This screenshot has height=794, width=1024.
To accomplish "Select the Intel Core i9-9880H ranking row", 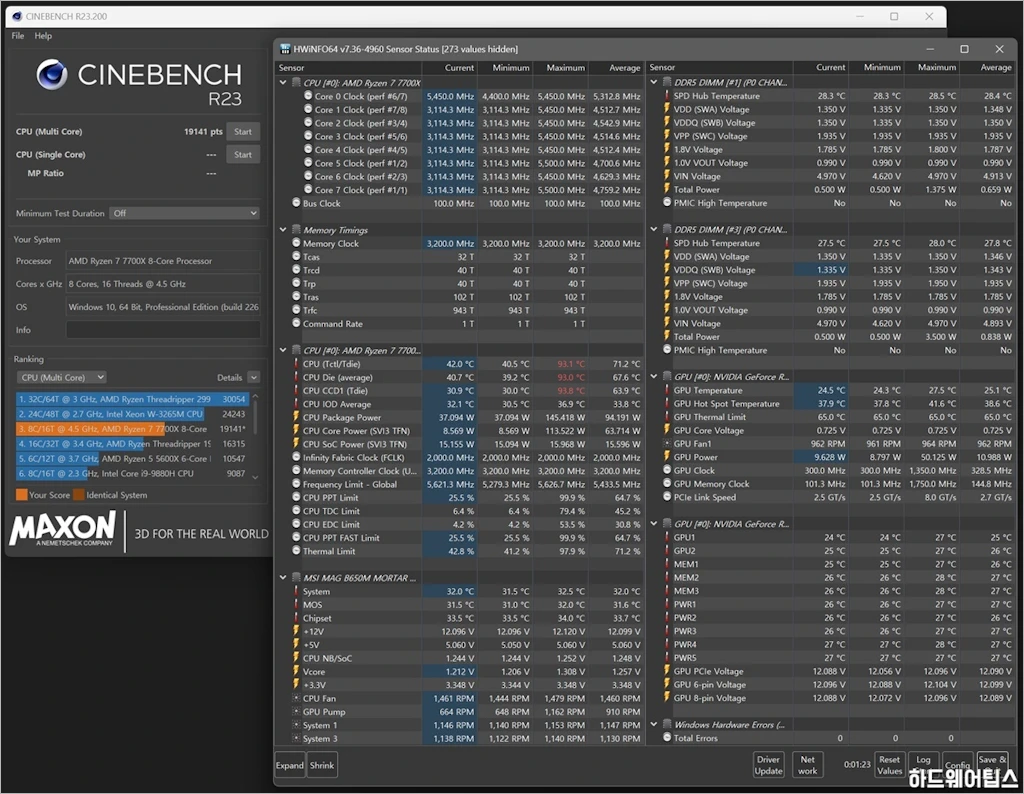I will tap(133, 473).
